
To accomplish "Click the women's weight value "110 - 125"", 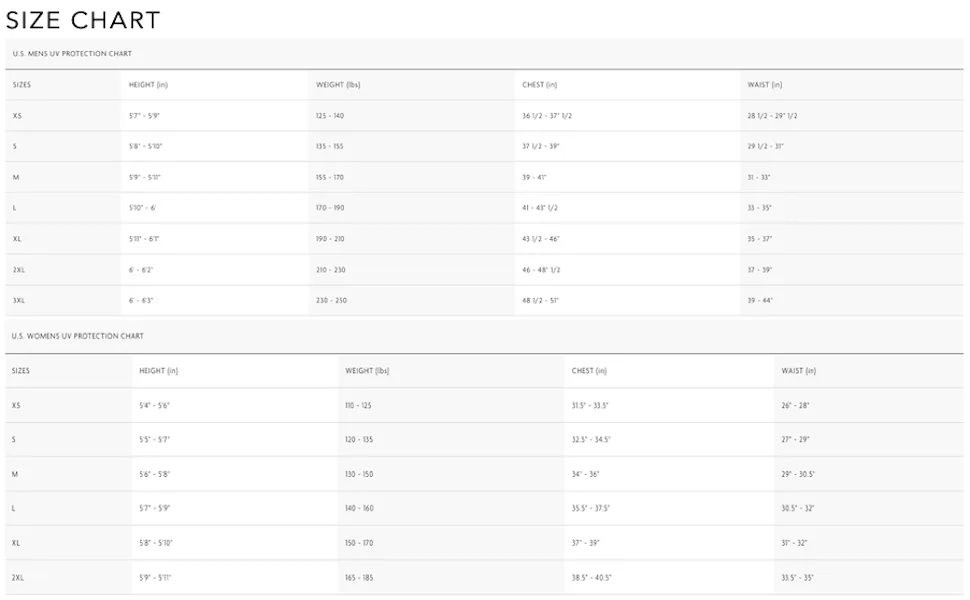I will click(x=358, y=406).
